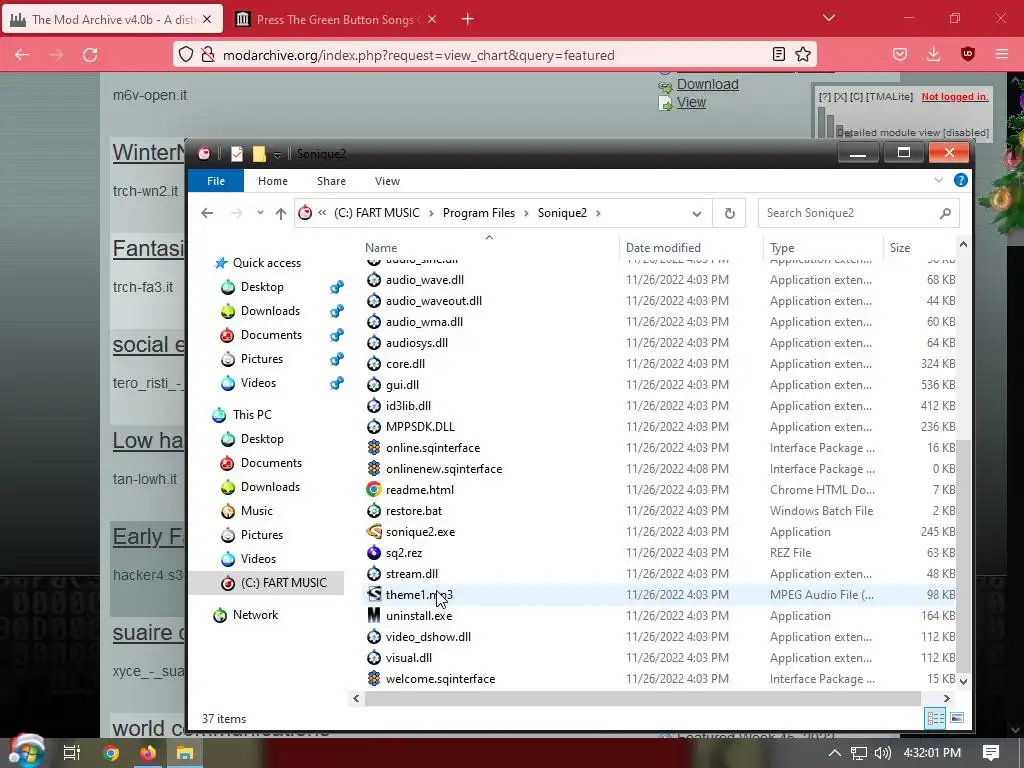Go up one folder level
1024x768 pixels.
281,213
